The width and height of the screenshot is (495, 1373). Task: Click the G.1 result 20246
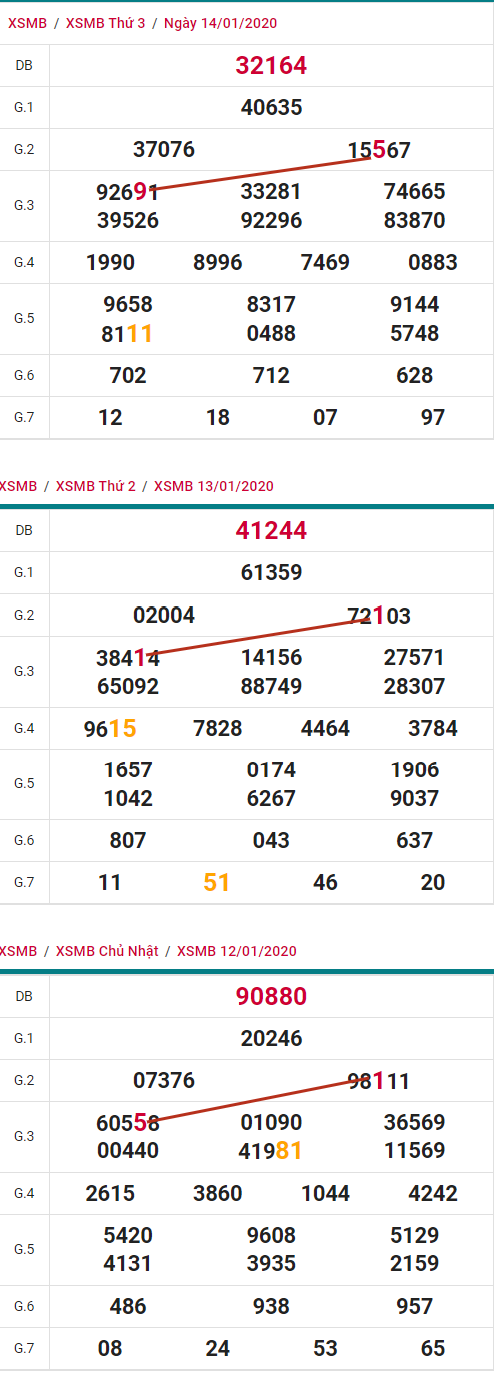(271, 1038)
